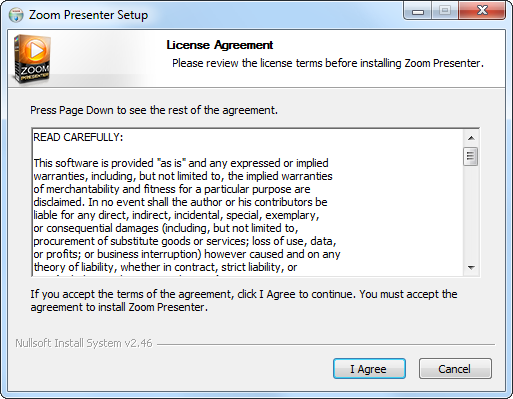Click the License Agreement heading
The image size is (513, 399).
pyautogui.click(x=220, y=45)
